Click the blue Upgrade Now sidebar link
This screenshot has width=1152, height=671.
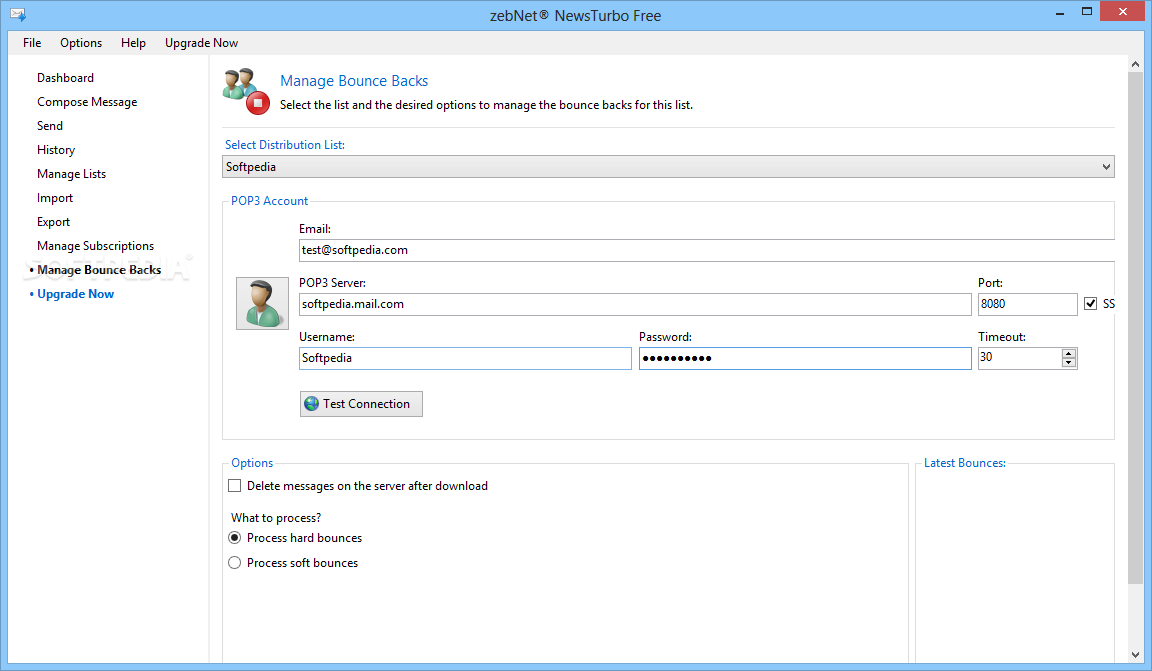[76, 294]
